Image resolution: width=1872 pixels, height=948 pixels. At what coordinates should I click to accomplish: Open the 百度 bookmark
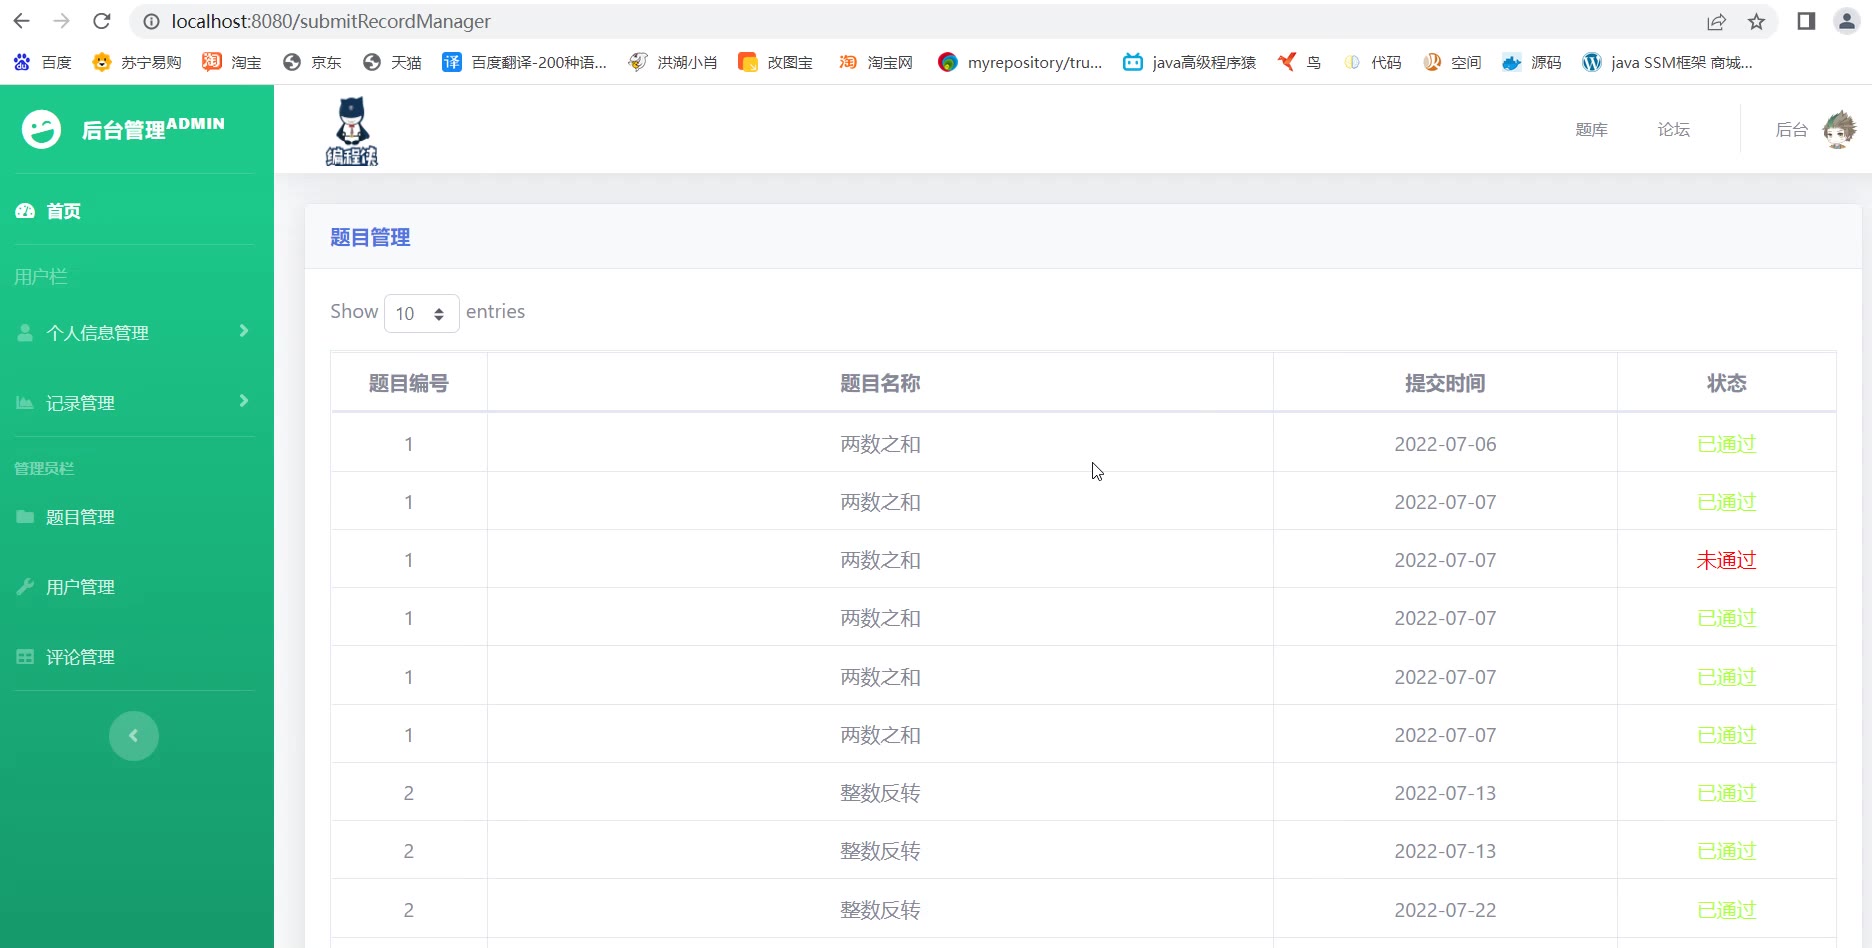[42, 62]
